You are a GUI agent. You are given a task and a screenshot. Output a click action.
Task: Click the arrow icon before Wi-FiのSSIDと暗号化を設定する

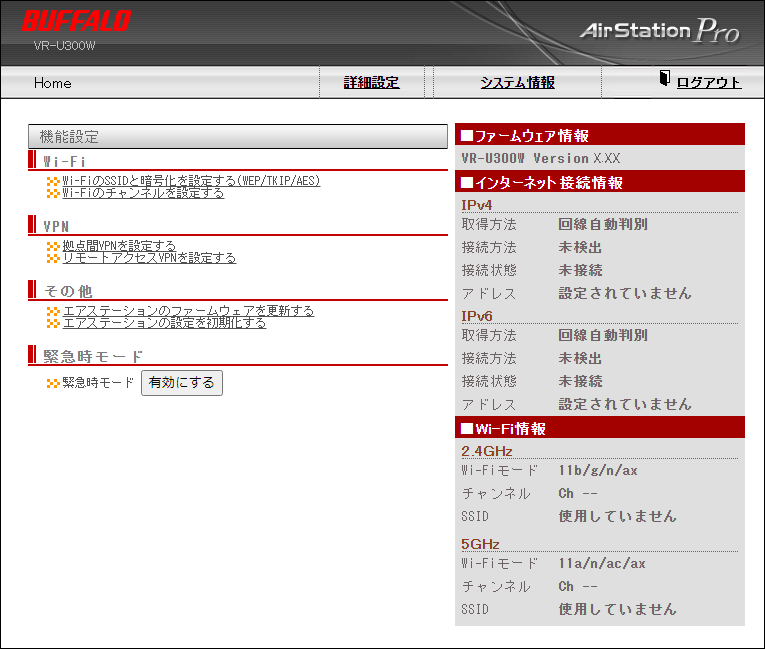[54, 181]
